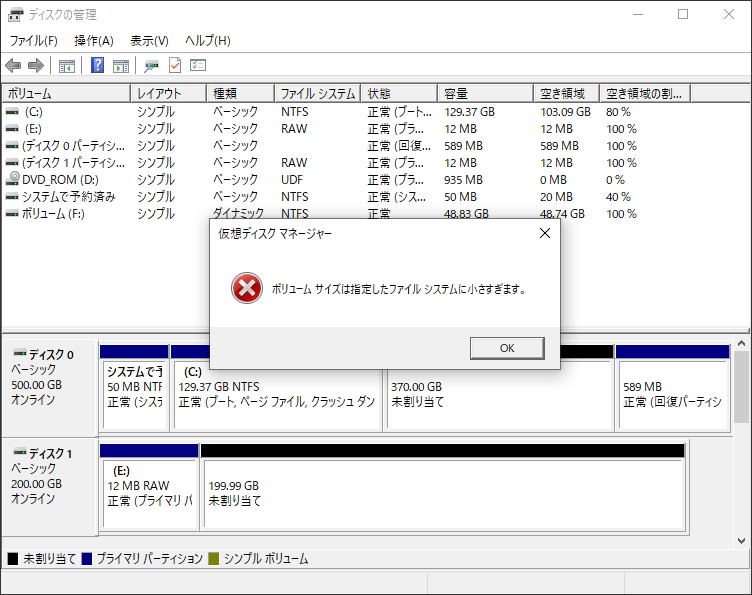Click the blue help question mark icon

[x=98, y=66]
